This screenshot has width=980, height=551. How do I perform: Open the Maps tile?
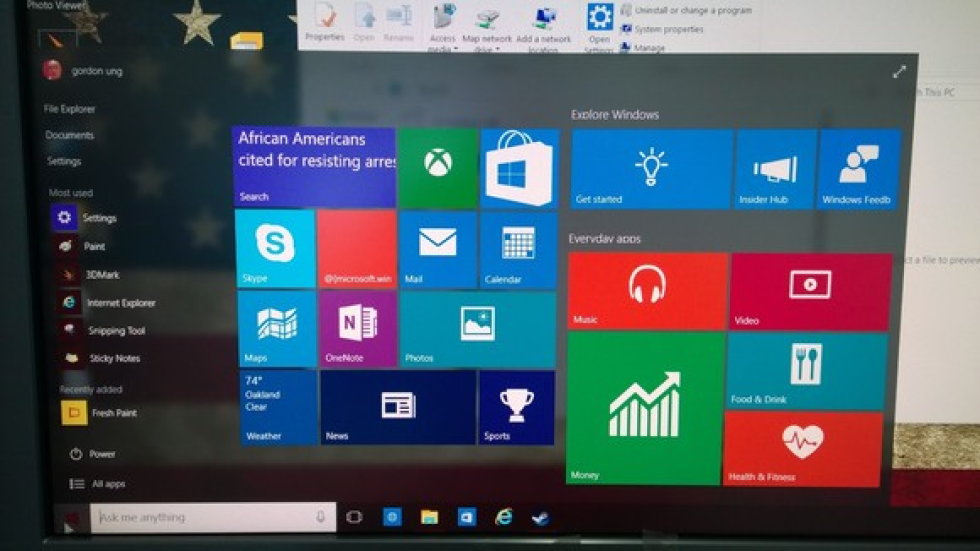tap(278, 329)
